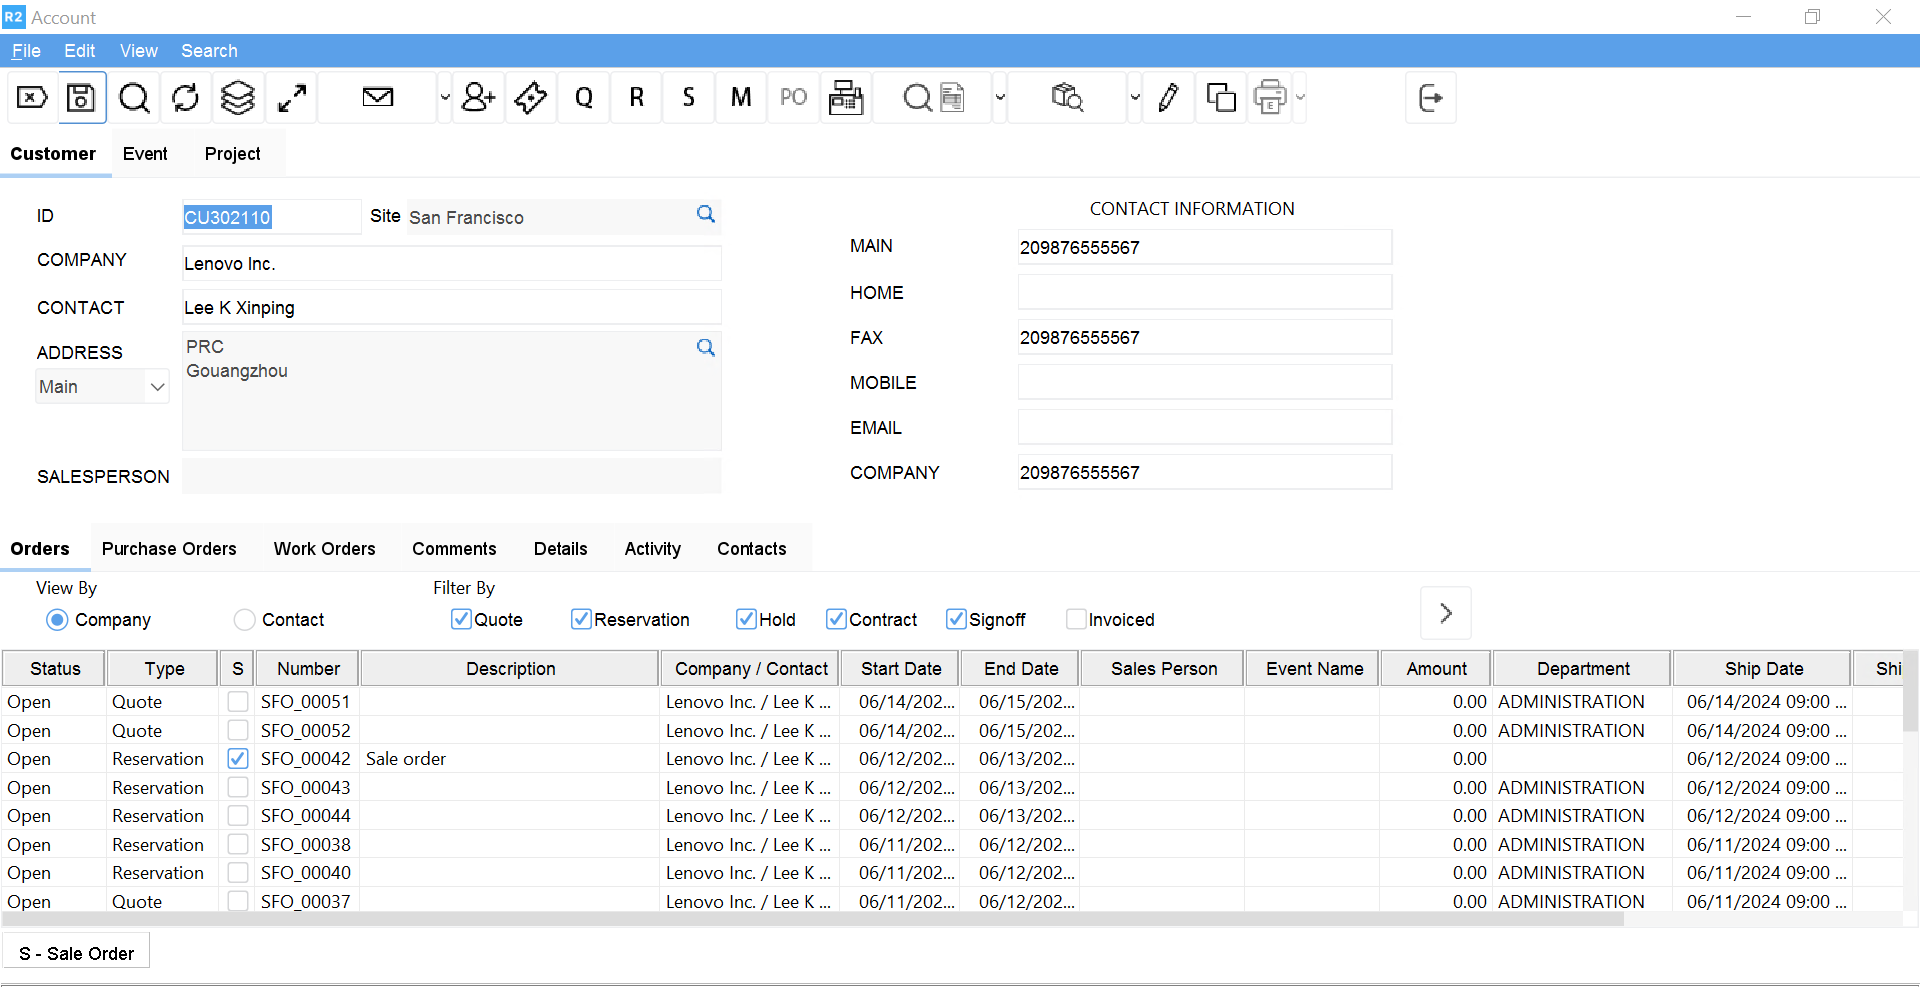Image resolution: width=1920 pixels, height=987 pixels.
Task: Click the add contact person icon
Action: (478, 98)
